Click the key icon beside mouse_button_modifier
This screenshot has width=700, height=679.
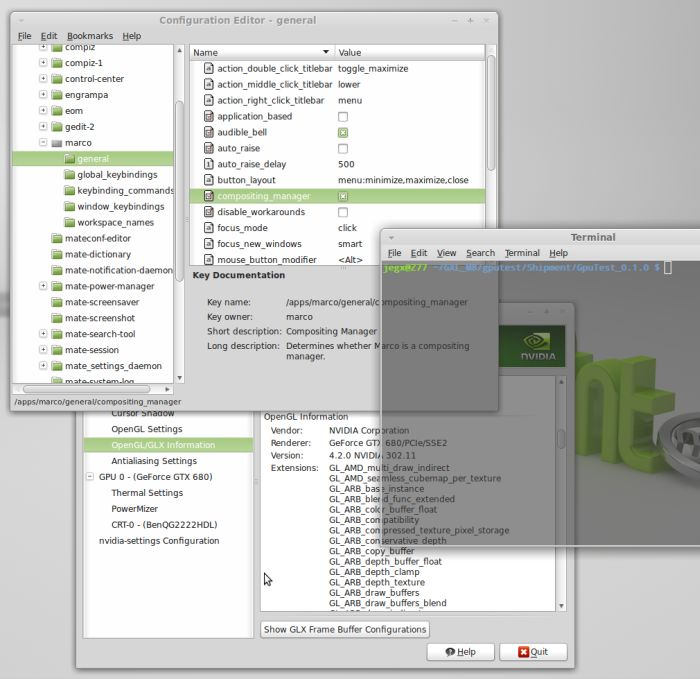coord(208,259)
